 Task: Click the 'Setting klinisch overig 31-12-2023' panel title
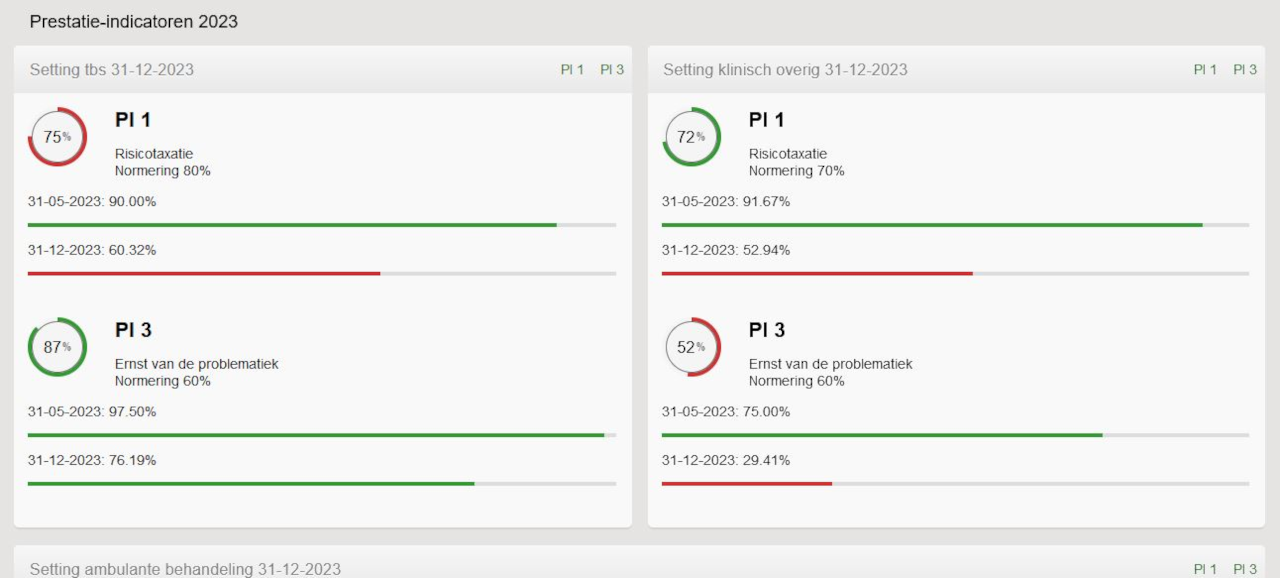tap(785, 70)
